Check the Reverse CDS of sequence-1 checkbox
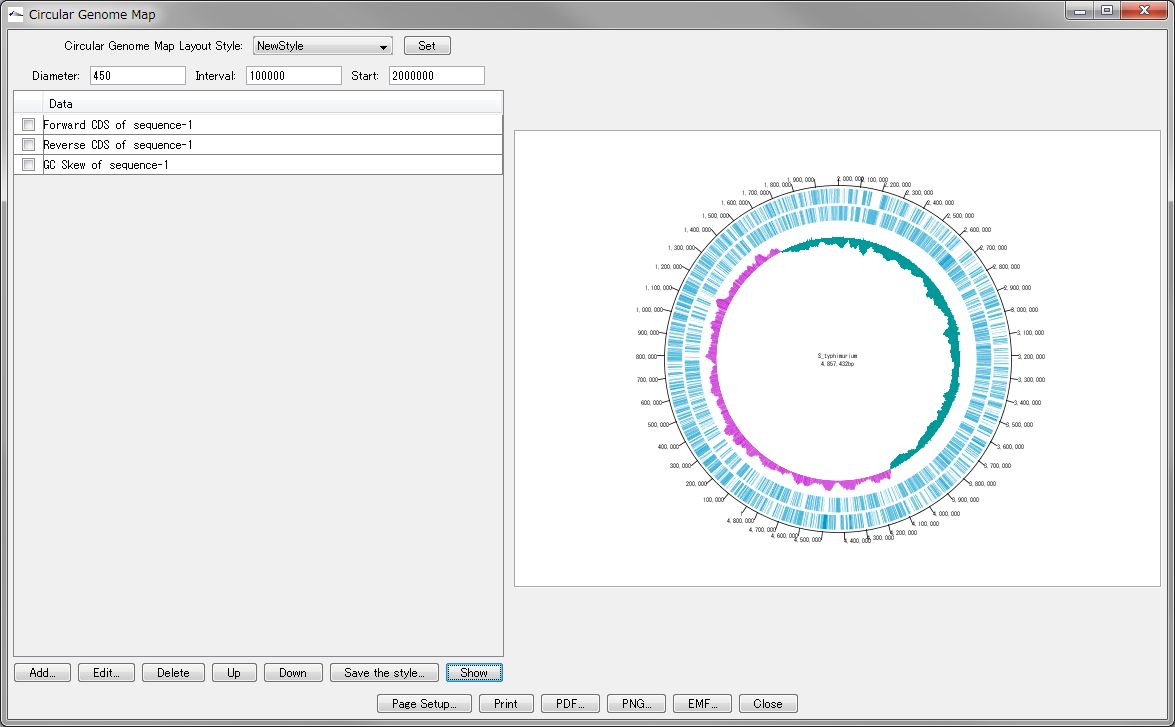The image size is (1175, 727). click(x=28, y=145)
